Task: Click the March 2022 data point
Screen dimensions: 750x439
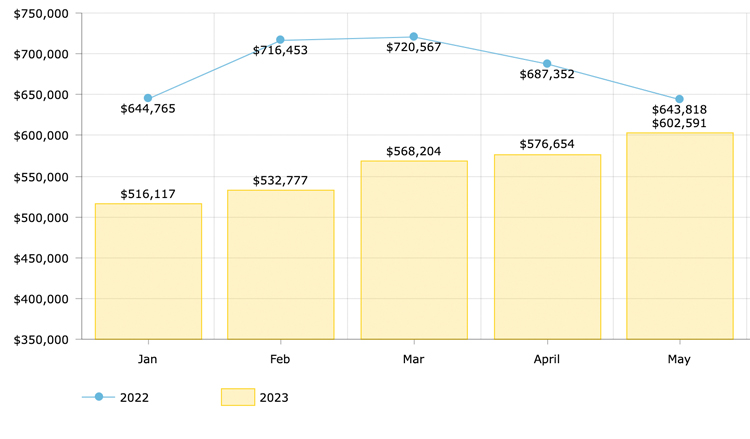Action: (414, 37)
